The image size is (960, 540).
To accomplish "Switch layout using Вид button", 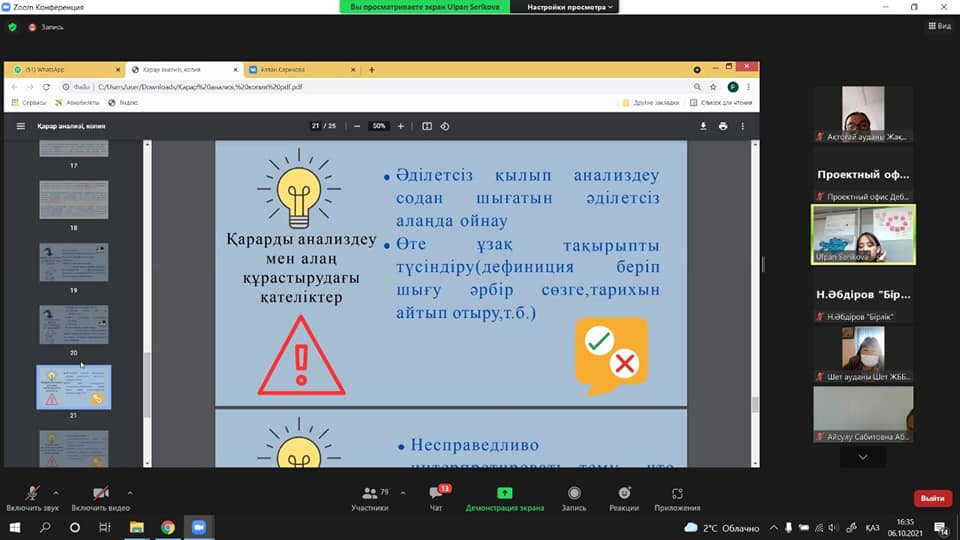I will coord(940,26).
